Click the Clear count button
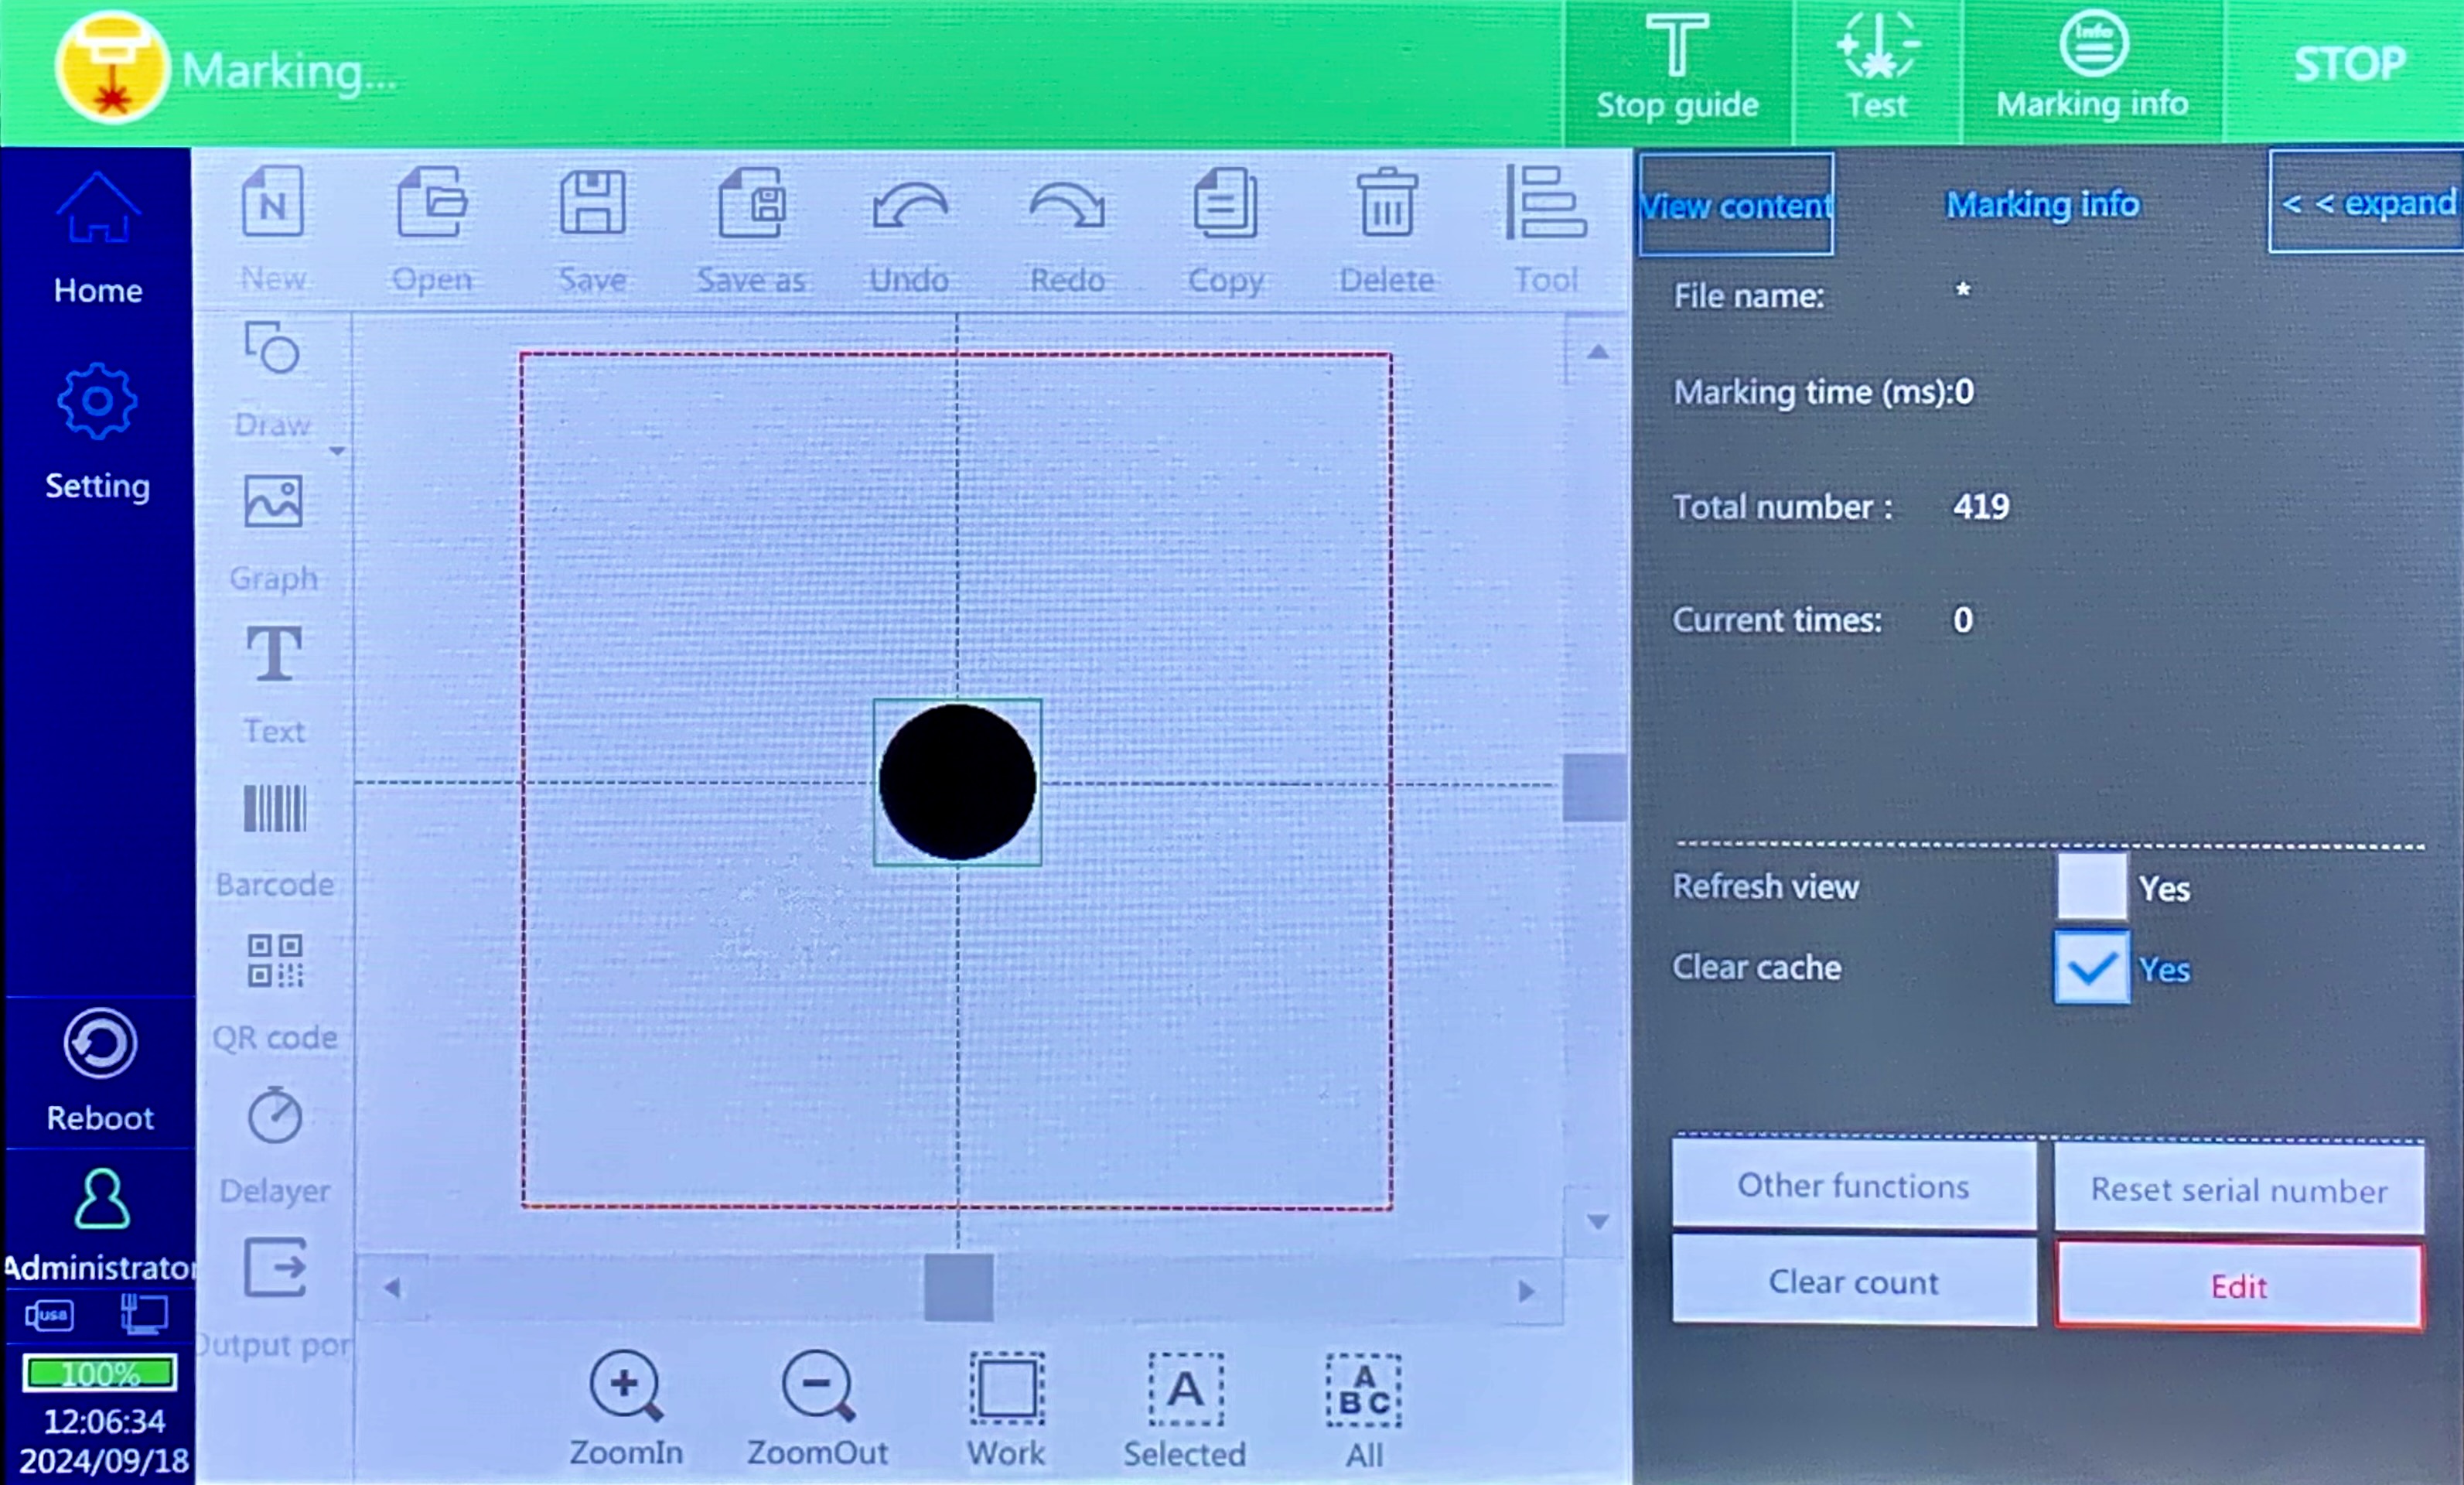The height and width of the screenshot is (1485, 2464). [x=1854, y=1282]
